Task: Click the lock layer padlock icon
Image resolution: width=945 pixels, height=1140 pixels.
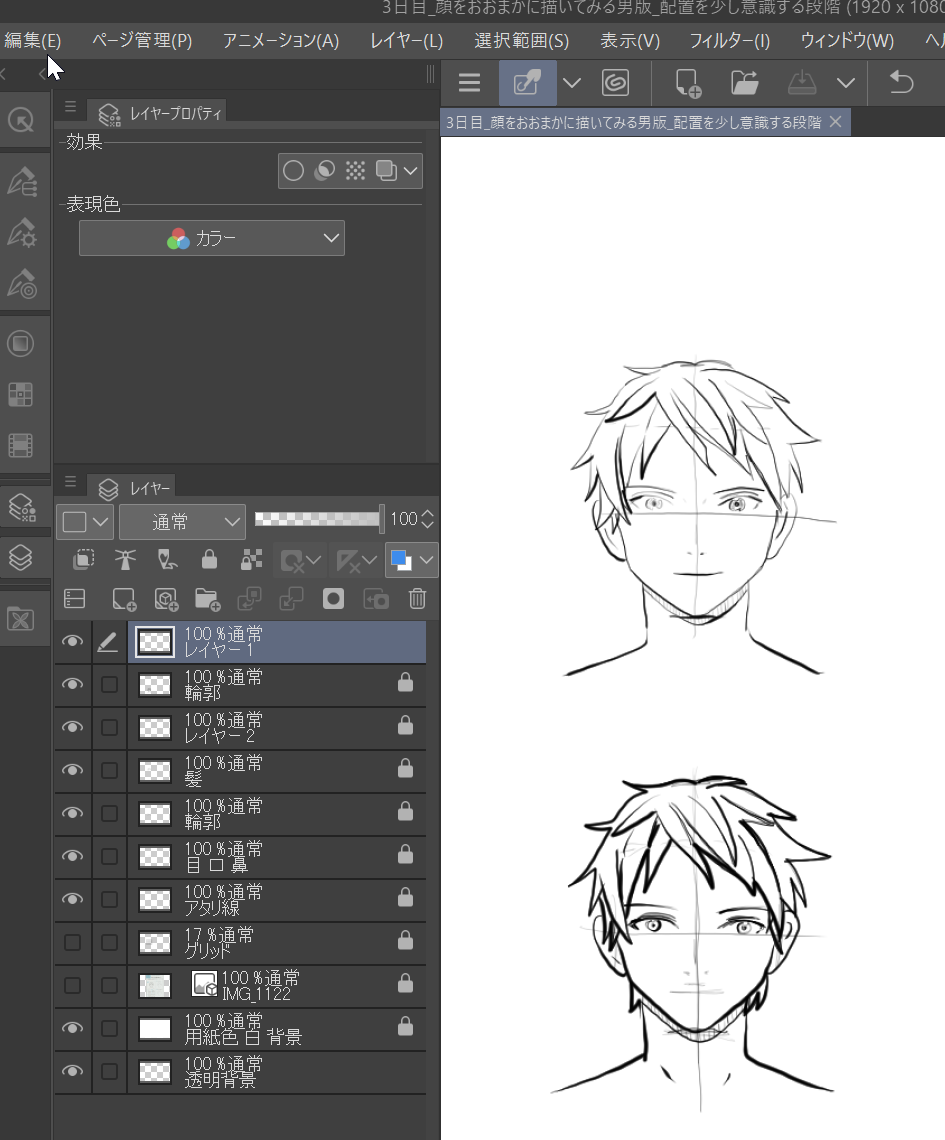Action: pos(209,560)
